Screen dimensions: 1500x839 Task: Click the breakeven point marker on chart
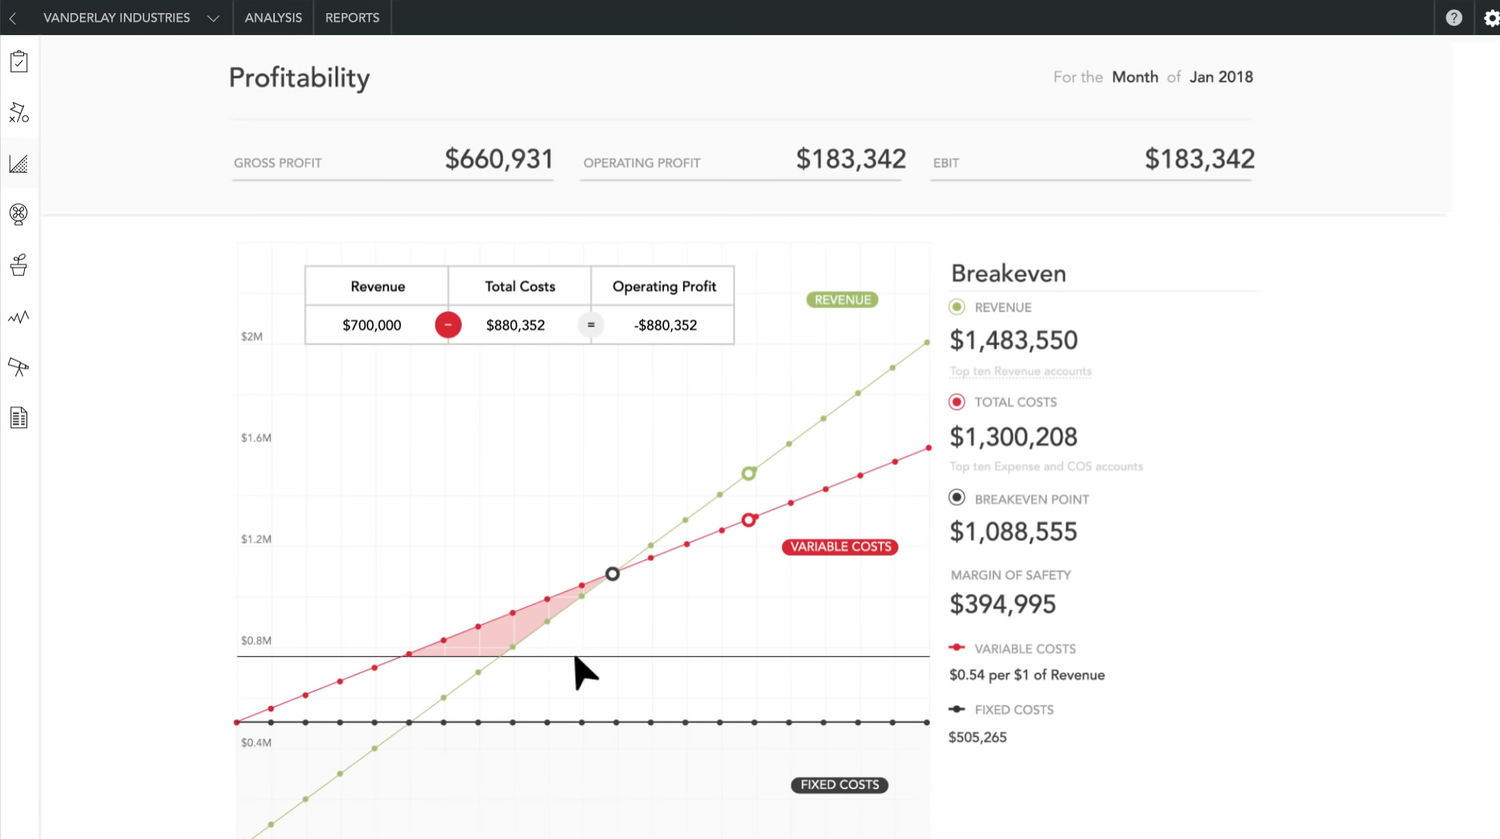point(613,574)
